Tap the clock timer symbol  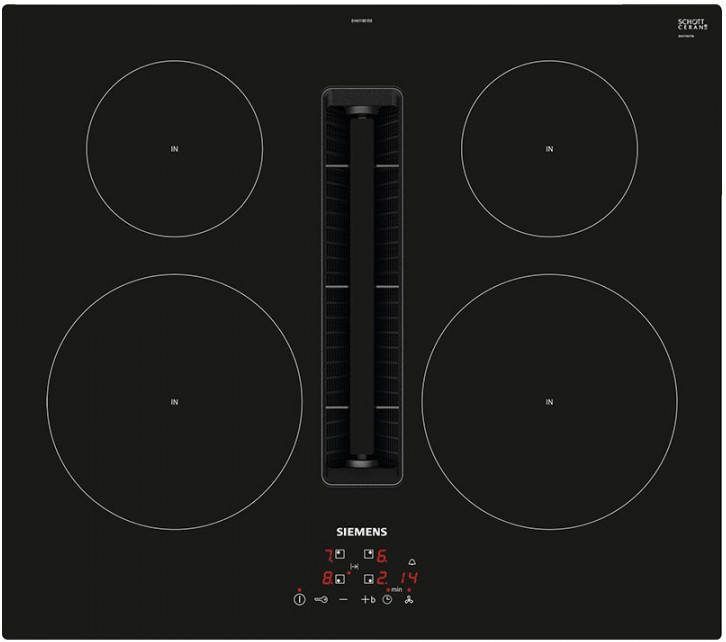pyautogui.click(x=387, y=599)
